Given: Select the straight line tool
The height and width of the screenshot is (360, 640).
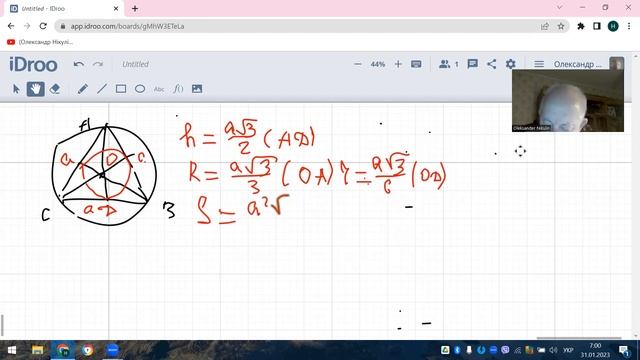Looking at the screenshot, I should pyautogui.click(x=102, y=89).
